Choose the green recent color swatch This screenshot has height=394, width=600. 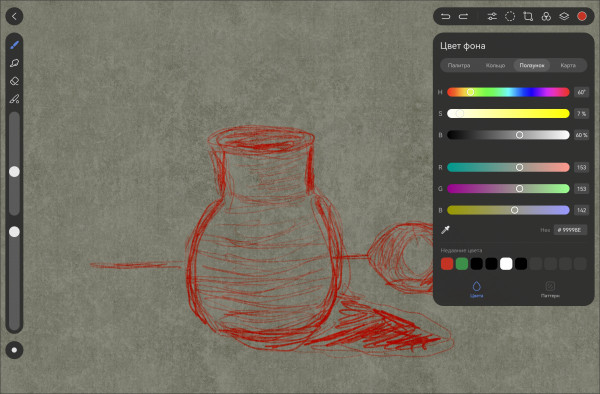[x=462, y=264]
